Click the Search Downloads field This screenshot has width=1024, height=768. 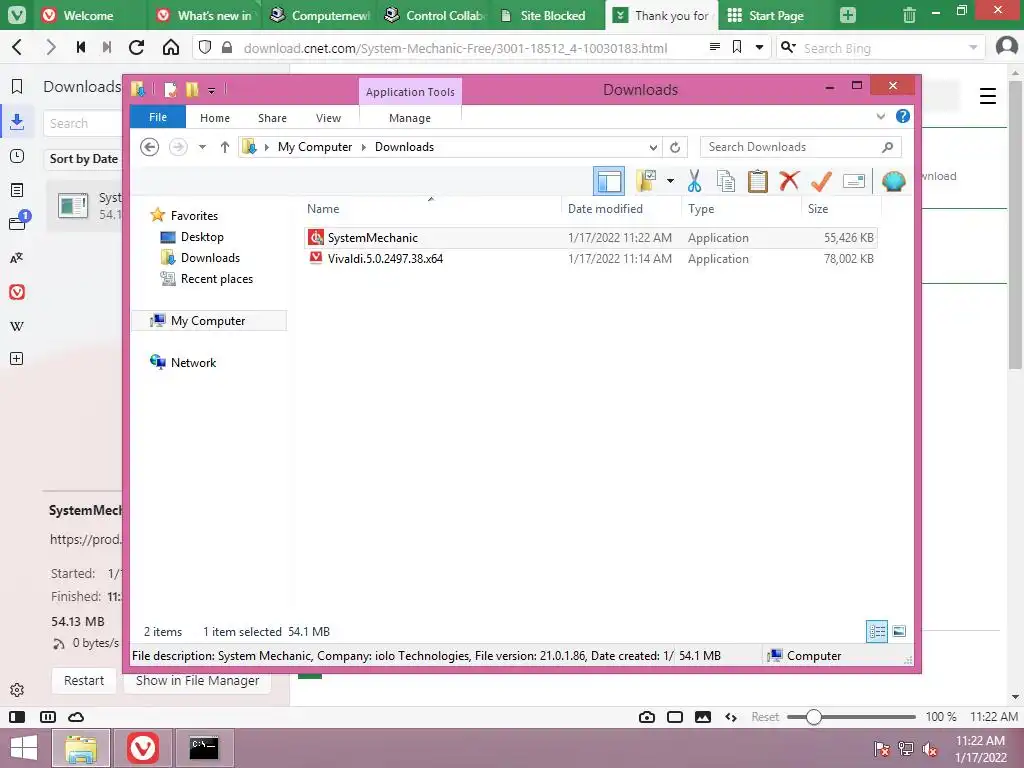[800, 147]
